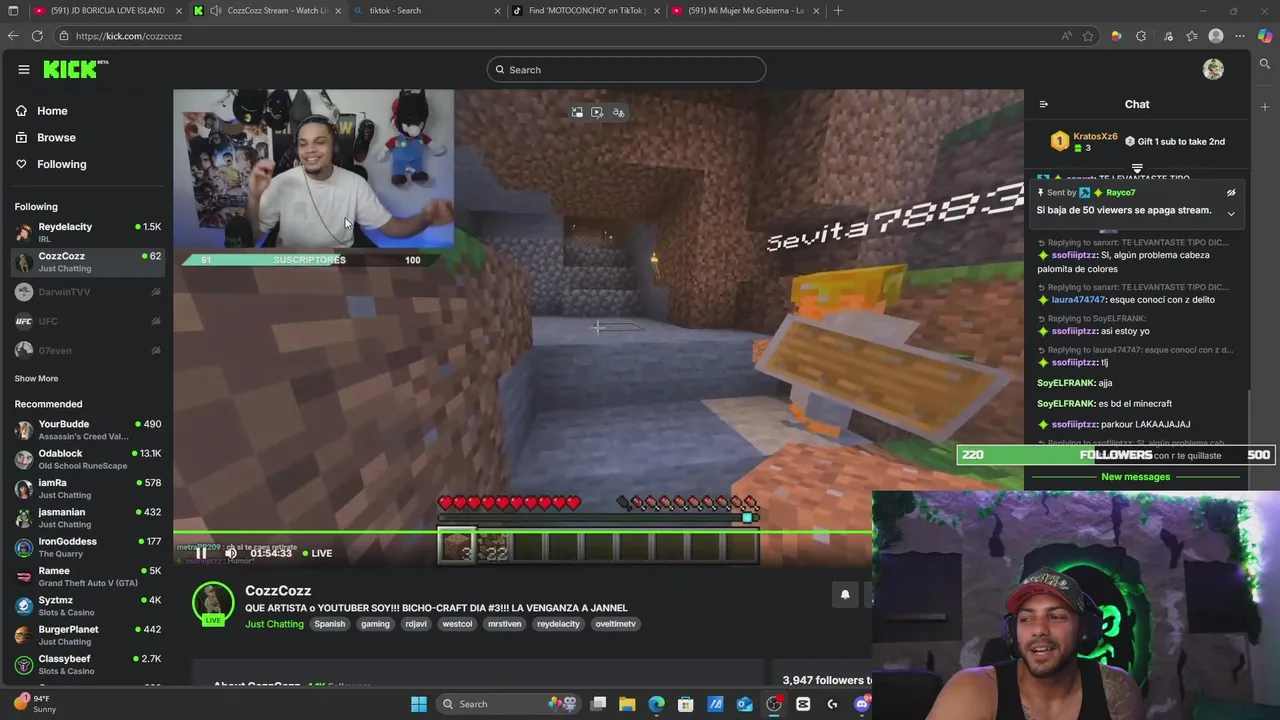The width and height of the screenshot is (1280, 720).
Task: Mute the stream player volume
Action: click(230, 553)
